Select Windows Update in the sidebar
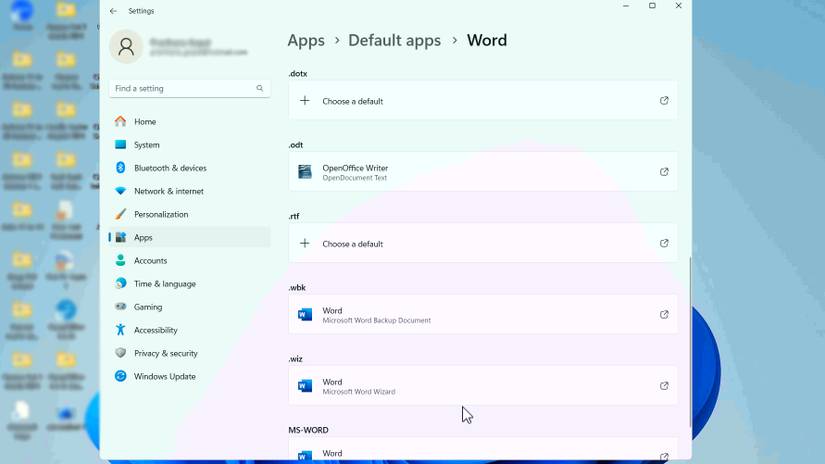 tap(164, 376)
